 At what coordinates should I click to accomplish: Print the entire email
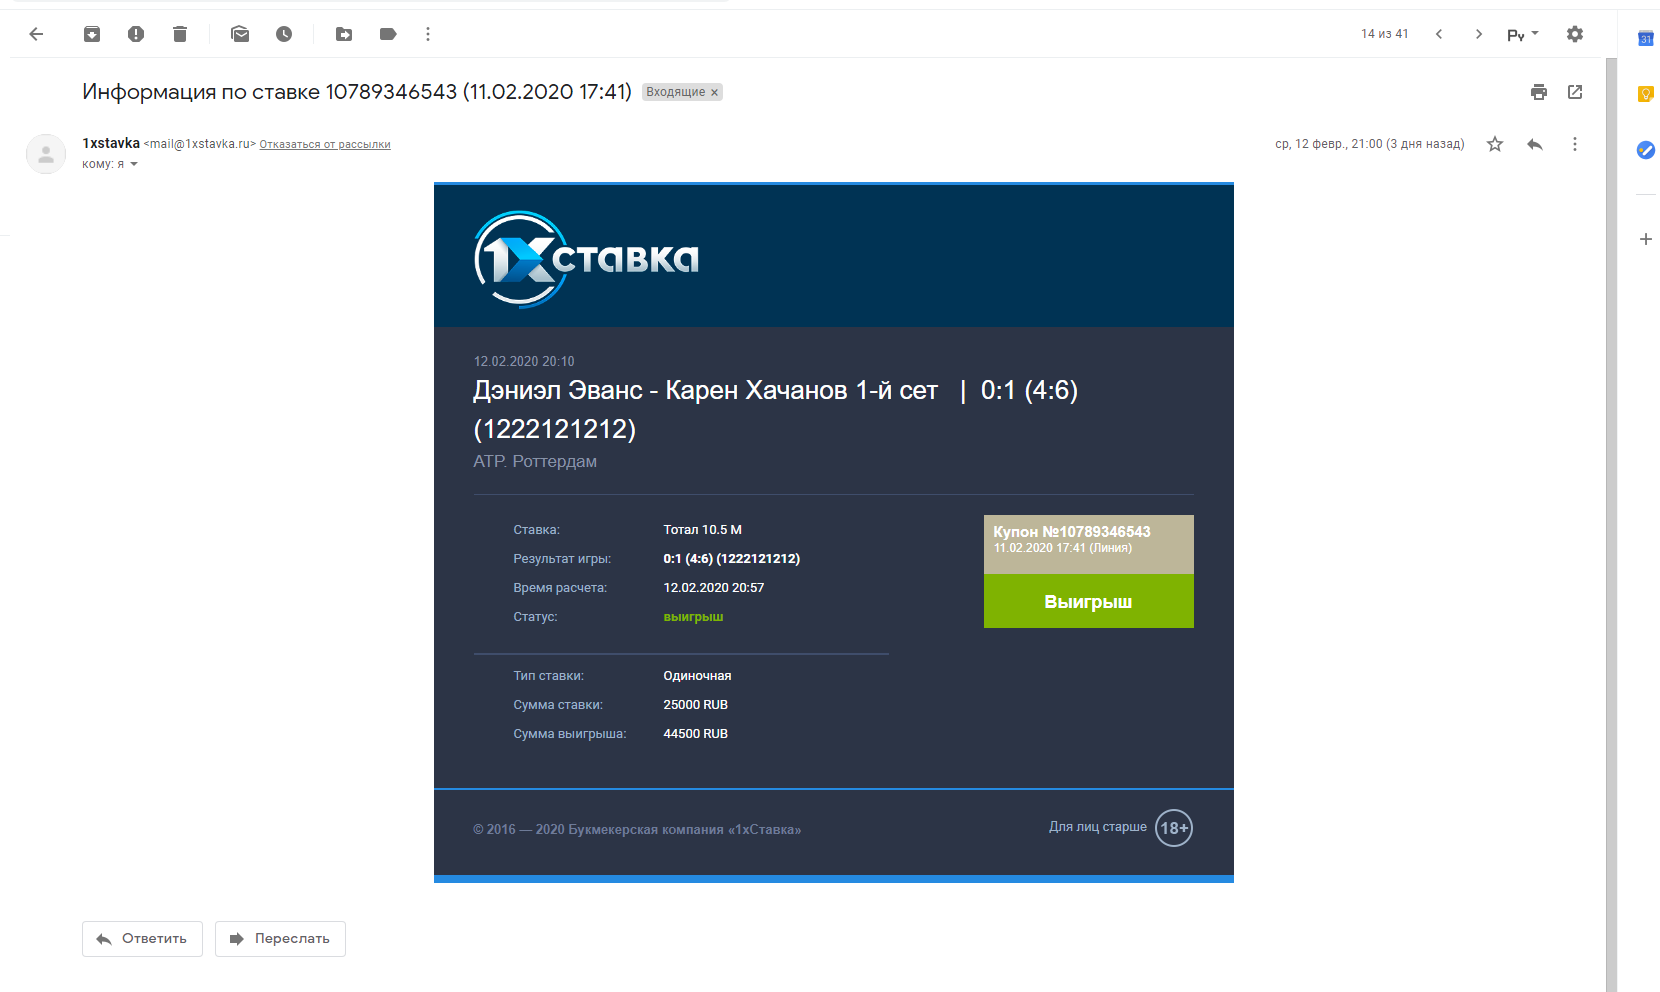coord(1539,92)
